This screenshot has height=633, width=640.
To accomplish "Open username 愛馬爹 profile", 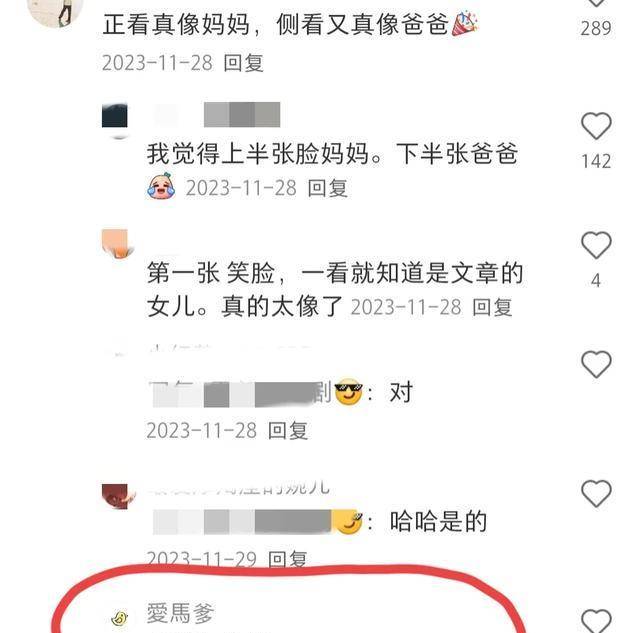I will tap(180, 613).
